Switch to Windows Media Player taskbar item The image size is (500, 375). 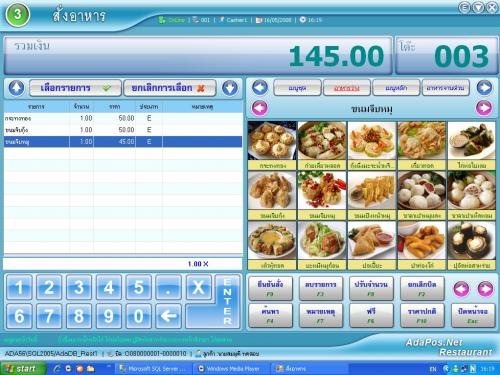coord(232,369)
